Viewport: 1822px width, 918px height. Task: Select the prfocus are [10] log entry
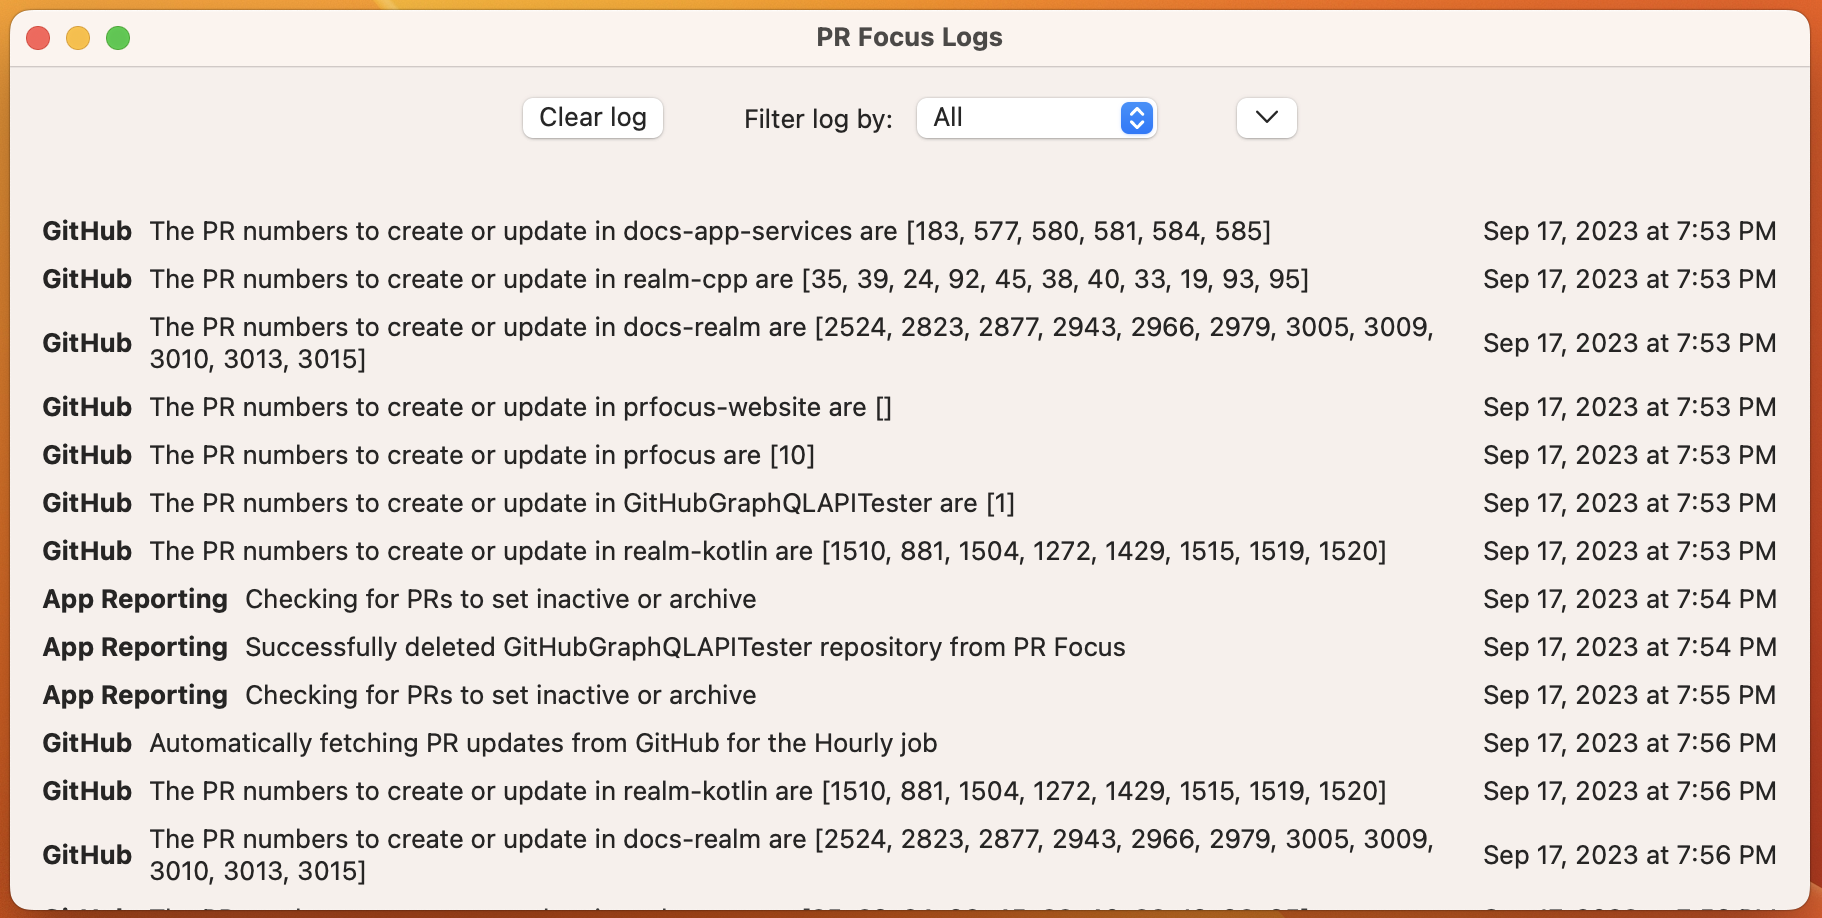(909, 455)
